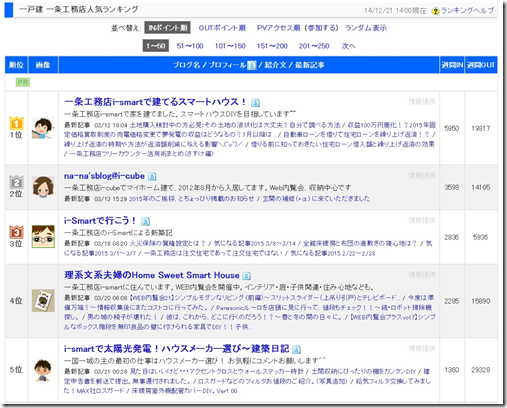Open blog na-na'sblog@i-cube

[104, 176]
